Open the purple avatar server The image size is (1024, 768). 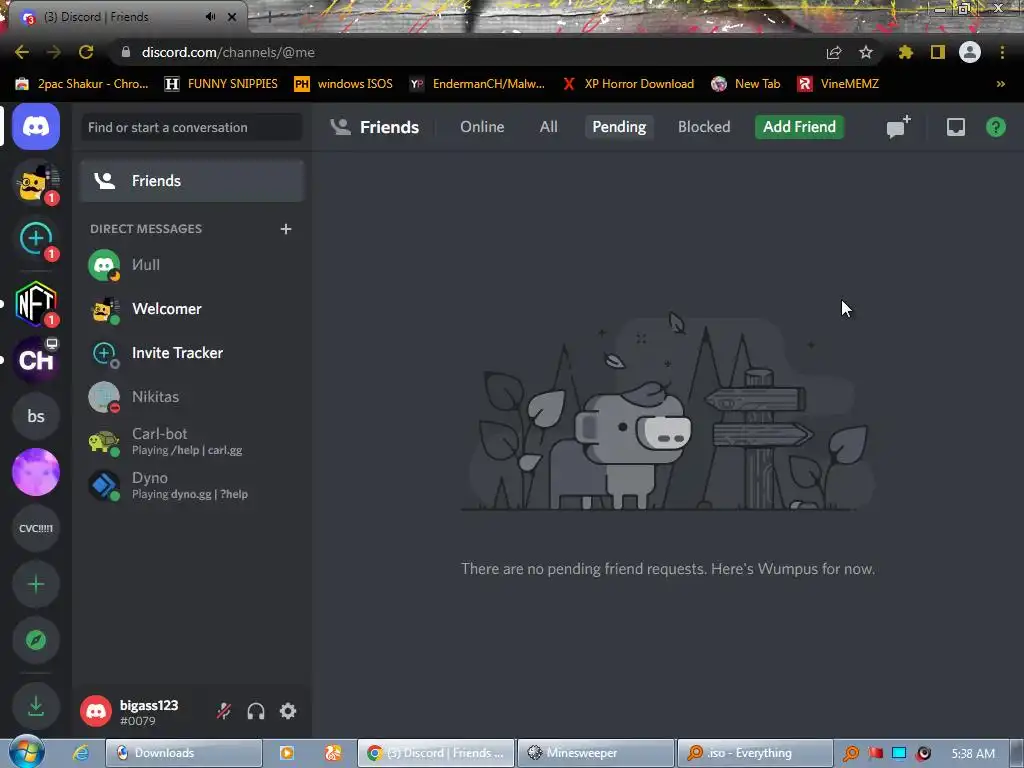36,472
